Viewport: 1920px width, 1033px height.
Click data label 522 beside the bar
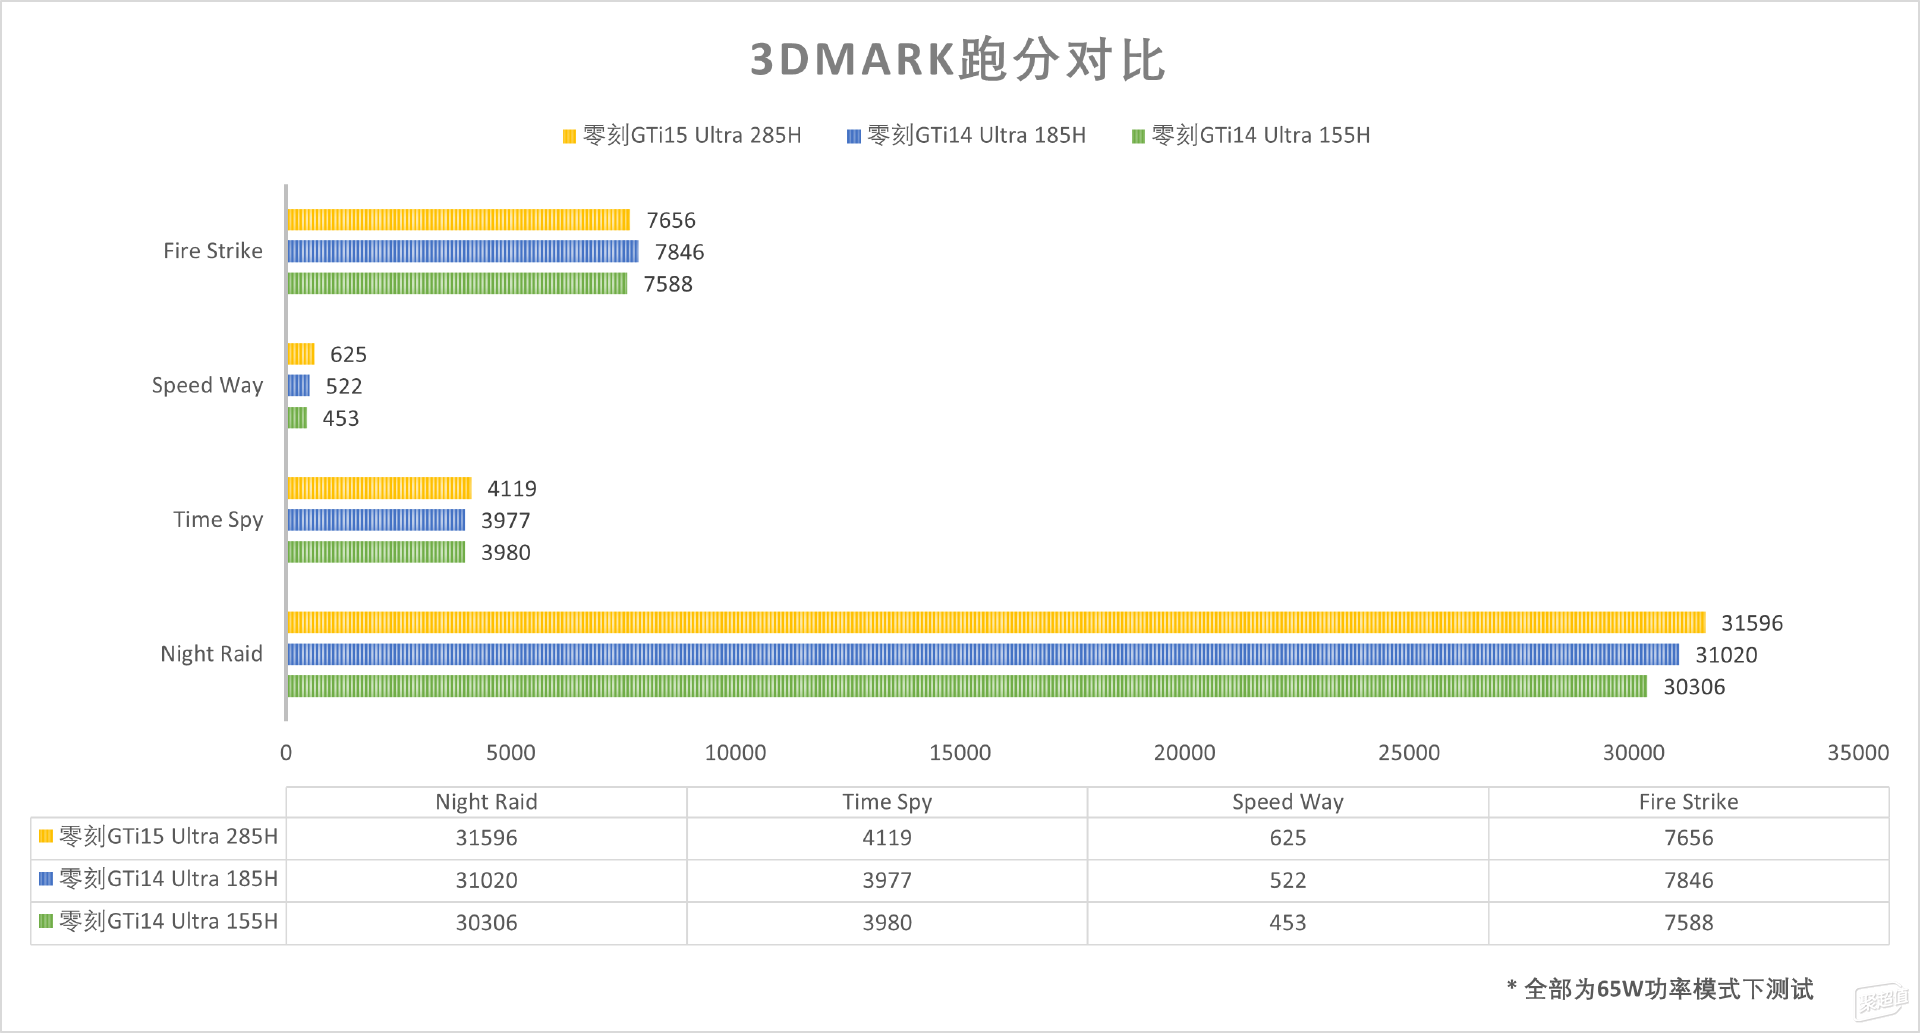click(344, 387)
